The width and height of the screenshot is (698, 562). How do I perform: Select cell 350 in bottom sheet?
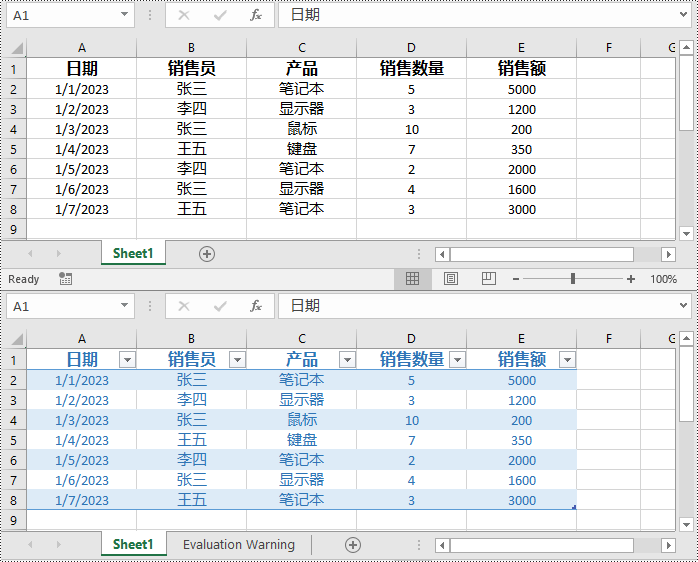click(x=522, y=440)
